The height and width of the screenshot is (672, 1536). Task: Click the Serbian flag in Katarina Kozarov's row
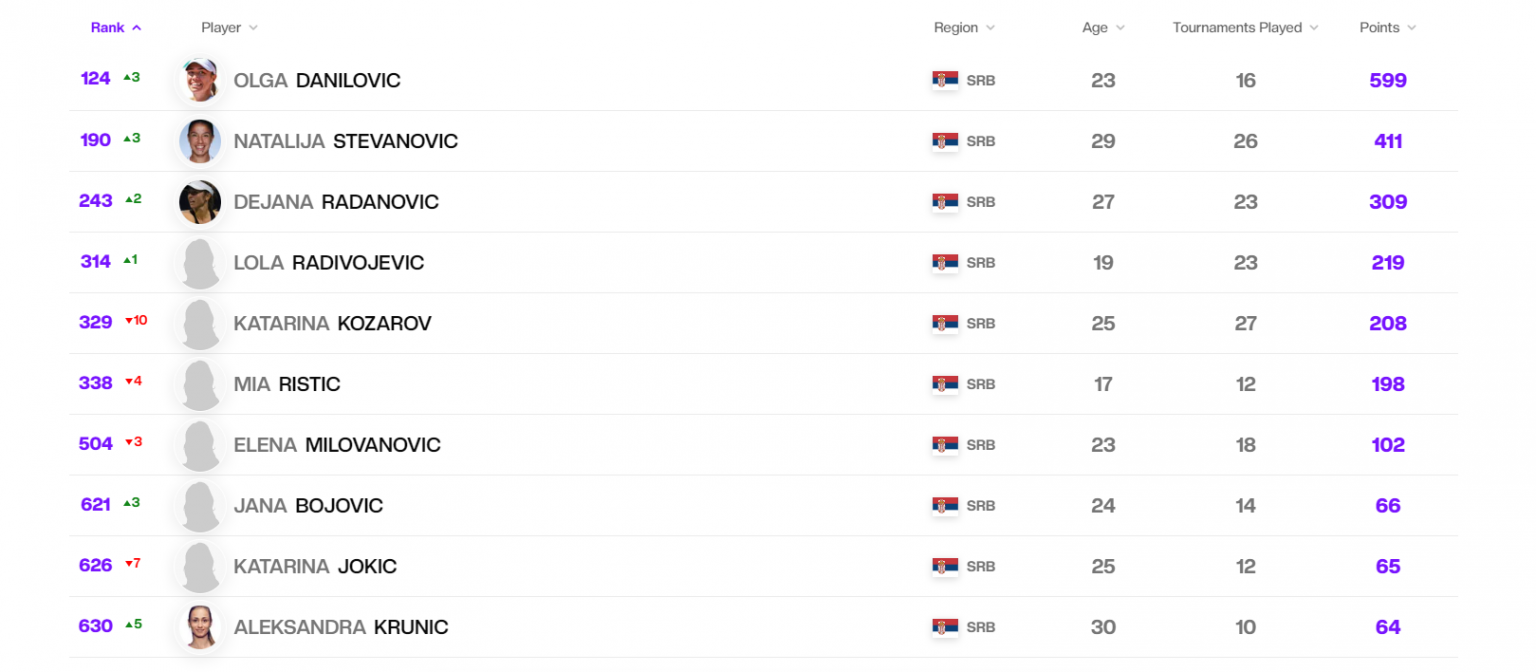945,324
